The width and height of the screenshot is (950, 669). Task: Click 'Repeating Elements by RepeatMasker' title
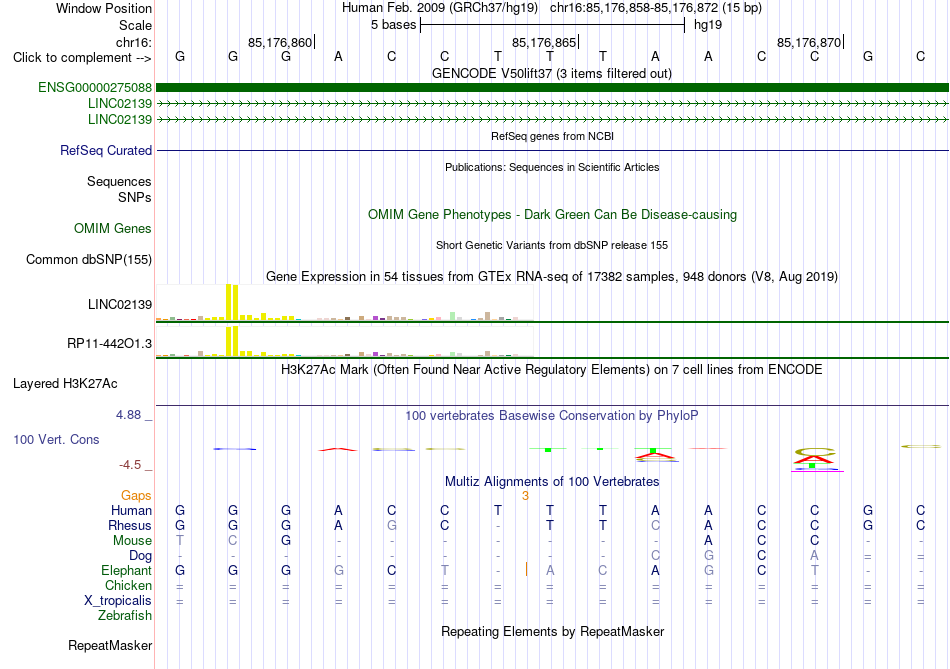pyautogui.click(x=552, y=631)
